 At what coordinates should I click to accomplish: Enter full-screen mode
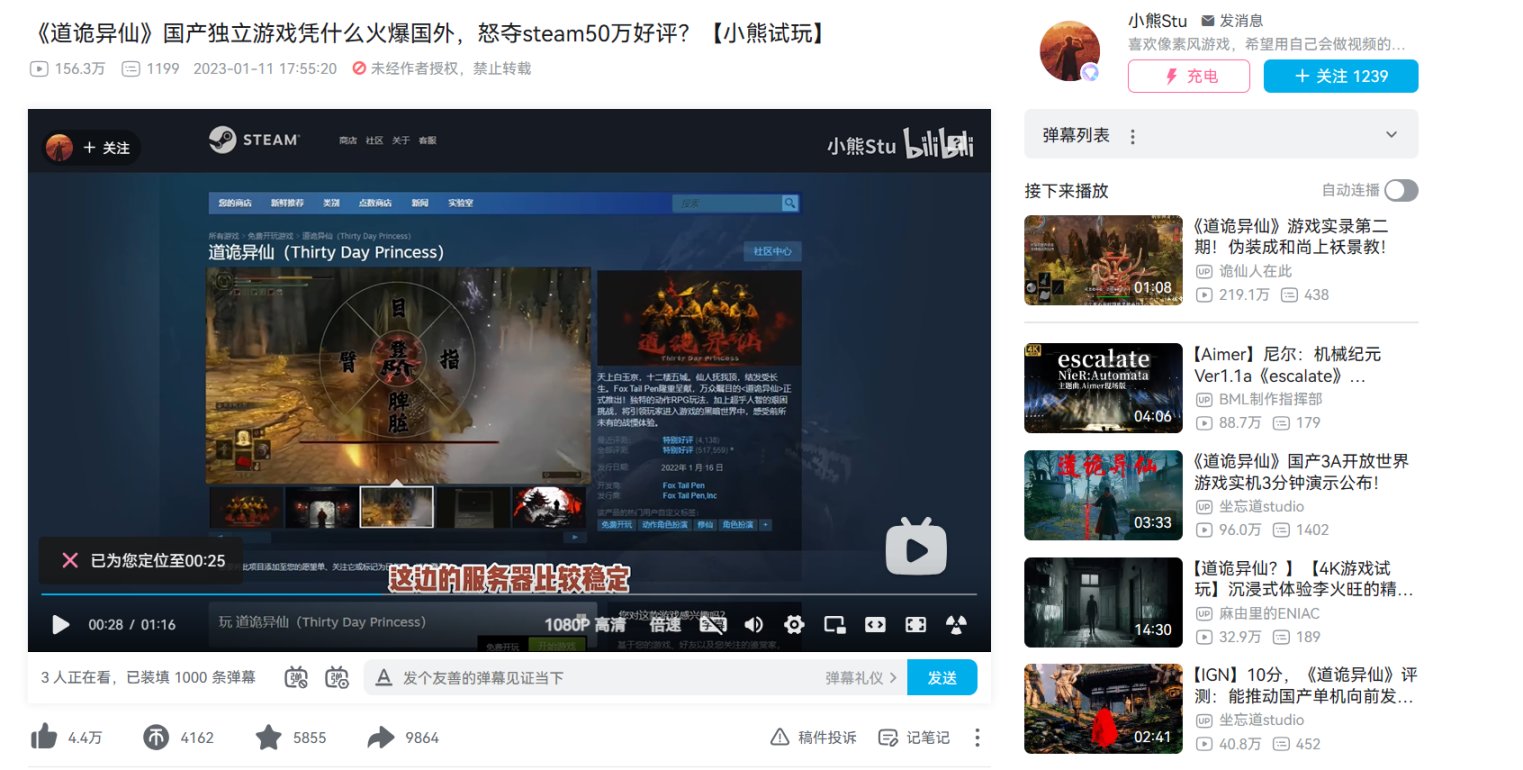[x=915, y=625]
